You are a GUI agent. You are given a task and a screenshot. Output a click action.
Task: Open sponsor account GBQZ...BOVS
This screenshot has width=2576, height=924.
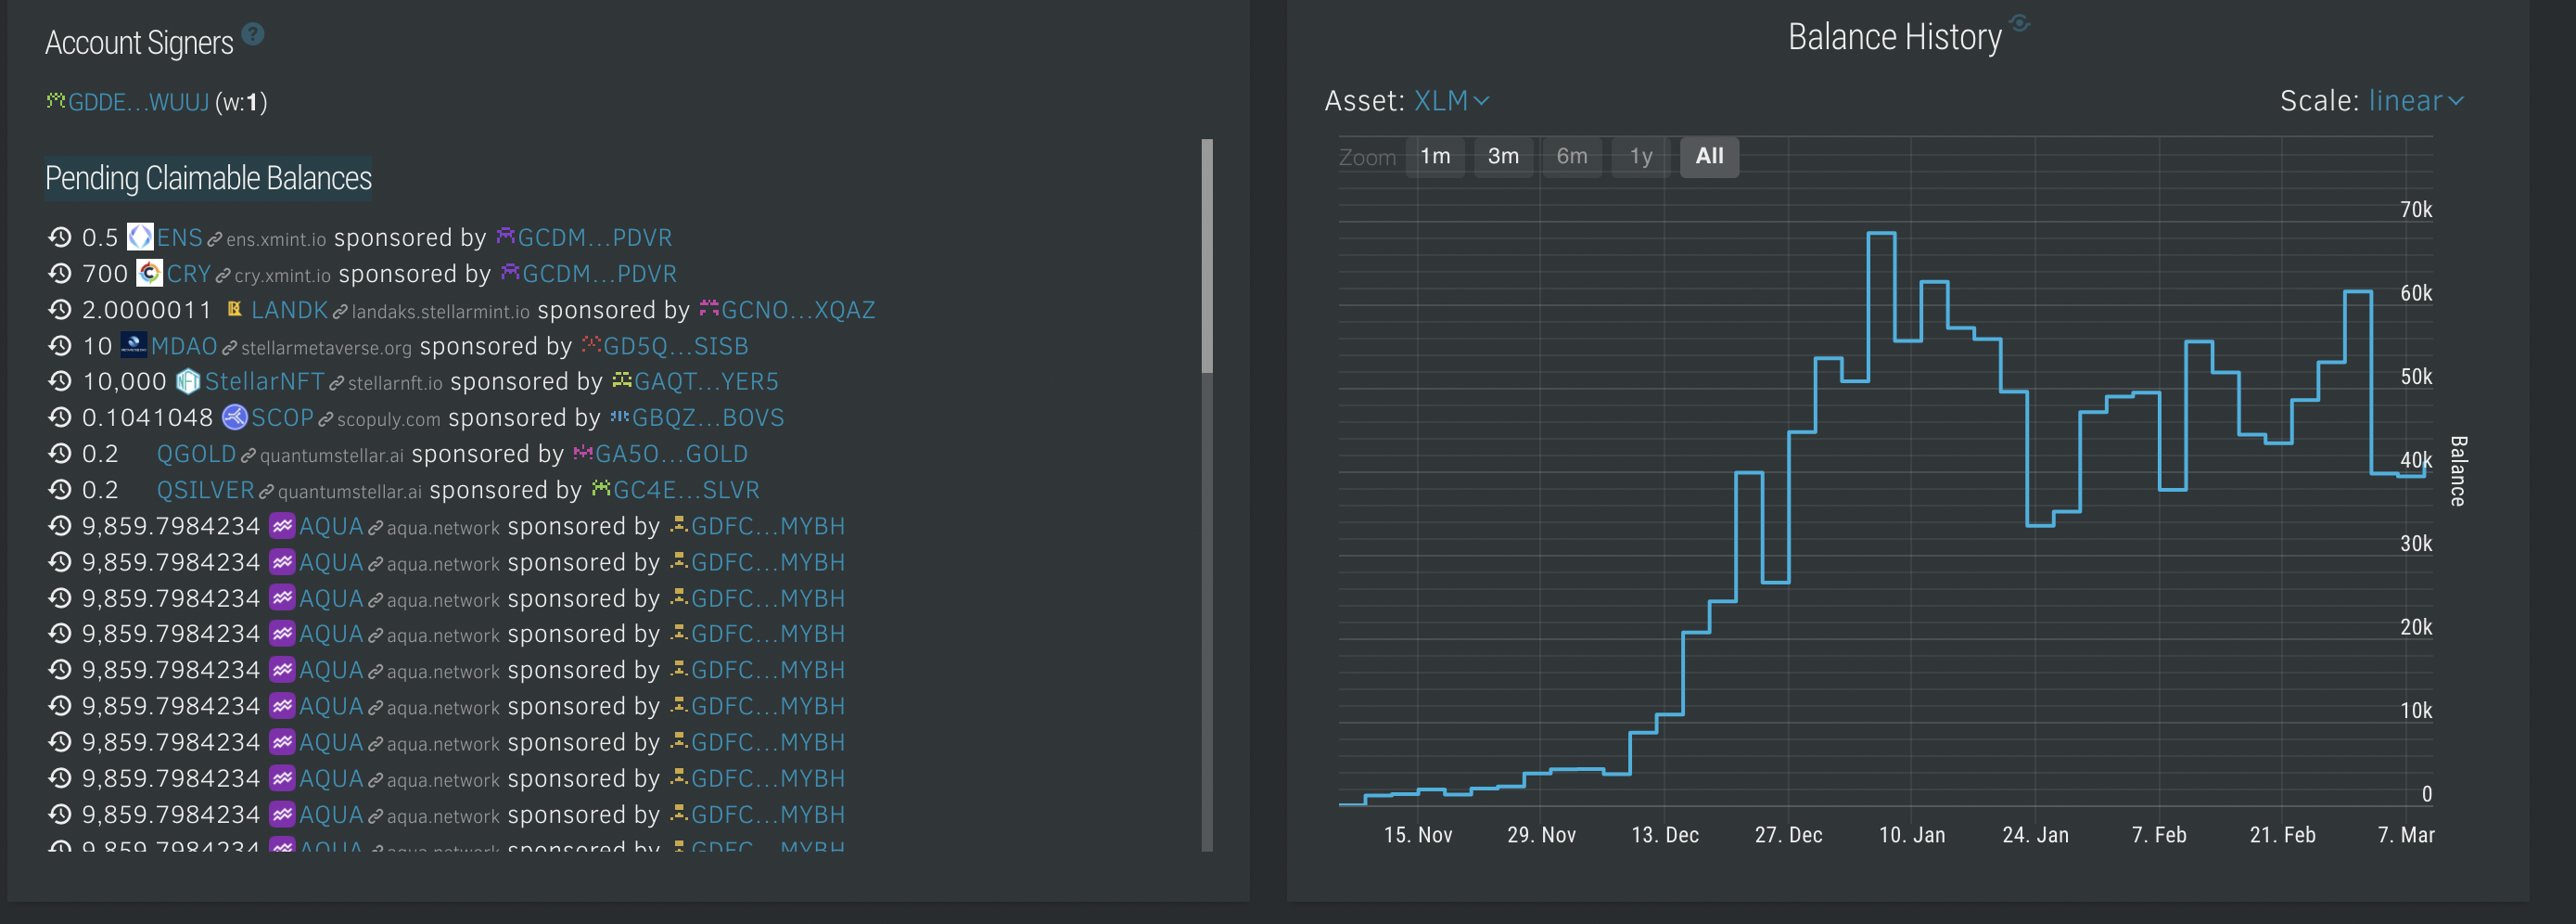tap(708, 417)
